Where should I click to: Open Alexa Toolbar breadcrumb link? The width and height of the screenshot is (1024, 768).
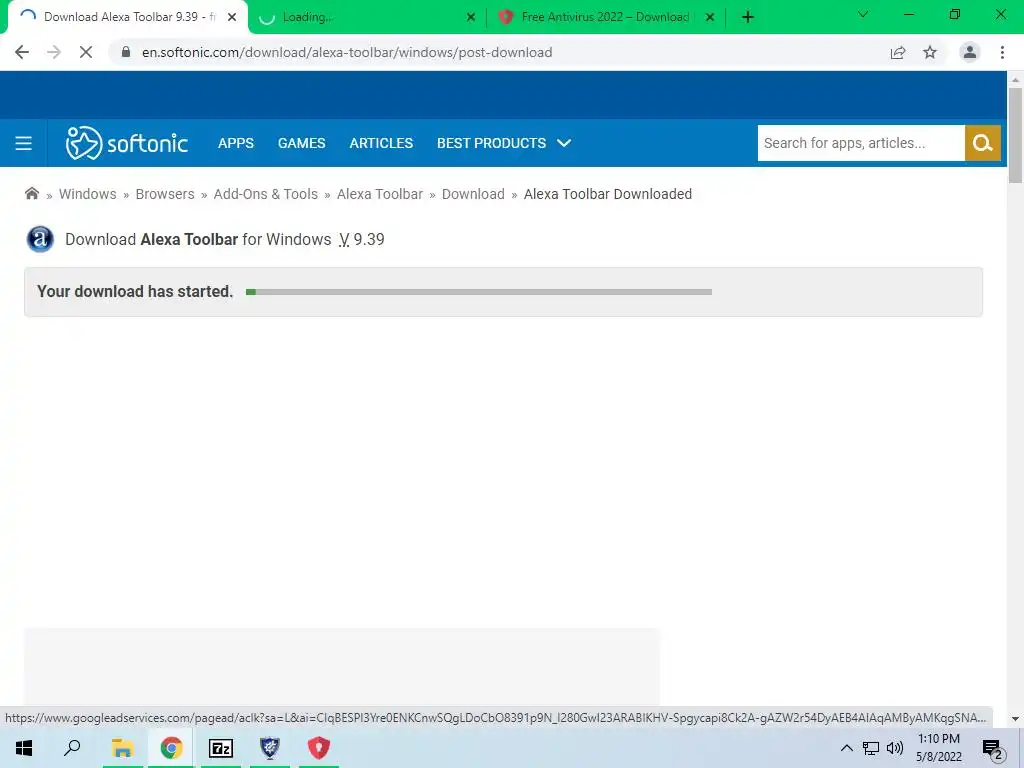(x=380, y=194)
